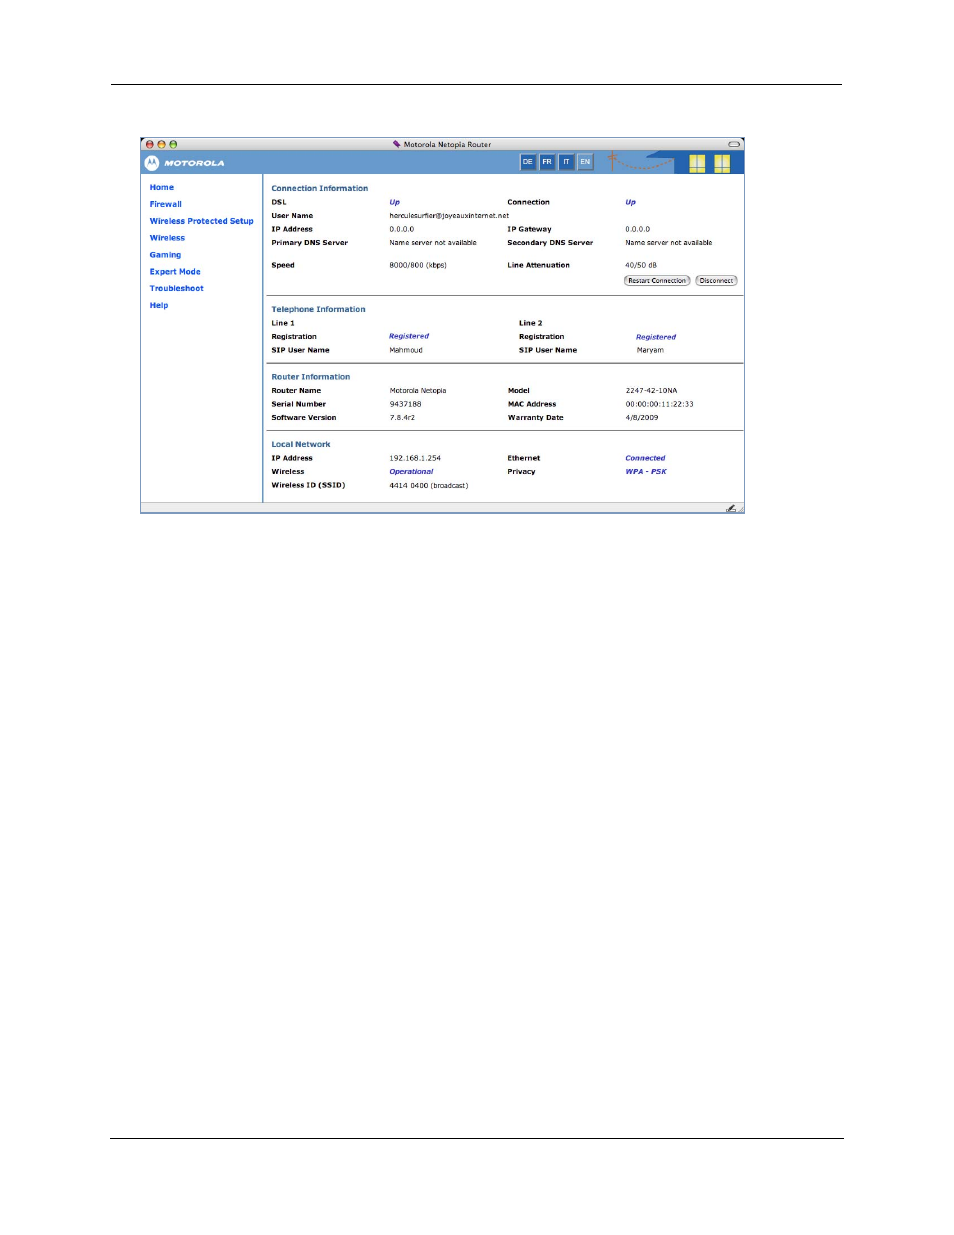Screen dimensions: 954x1235
Task: Click the Wireless 'Operational' status
Action: coord(411,472)
